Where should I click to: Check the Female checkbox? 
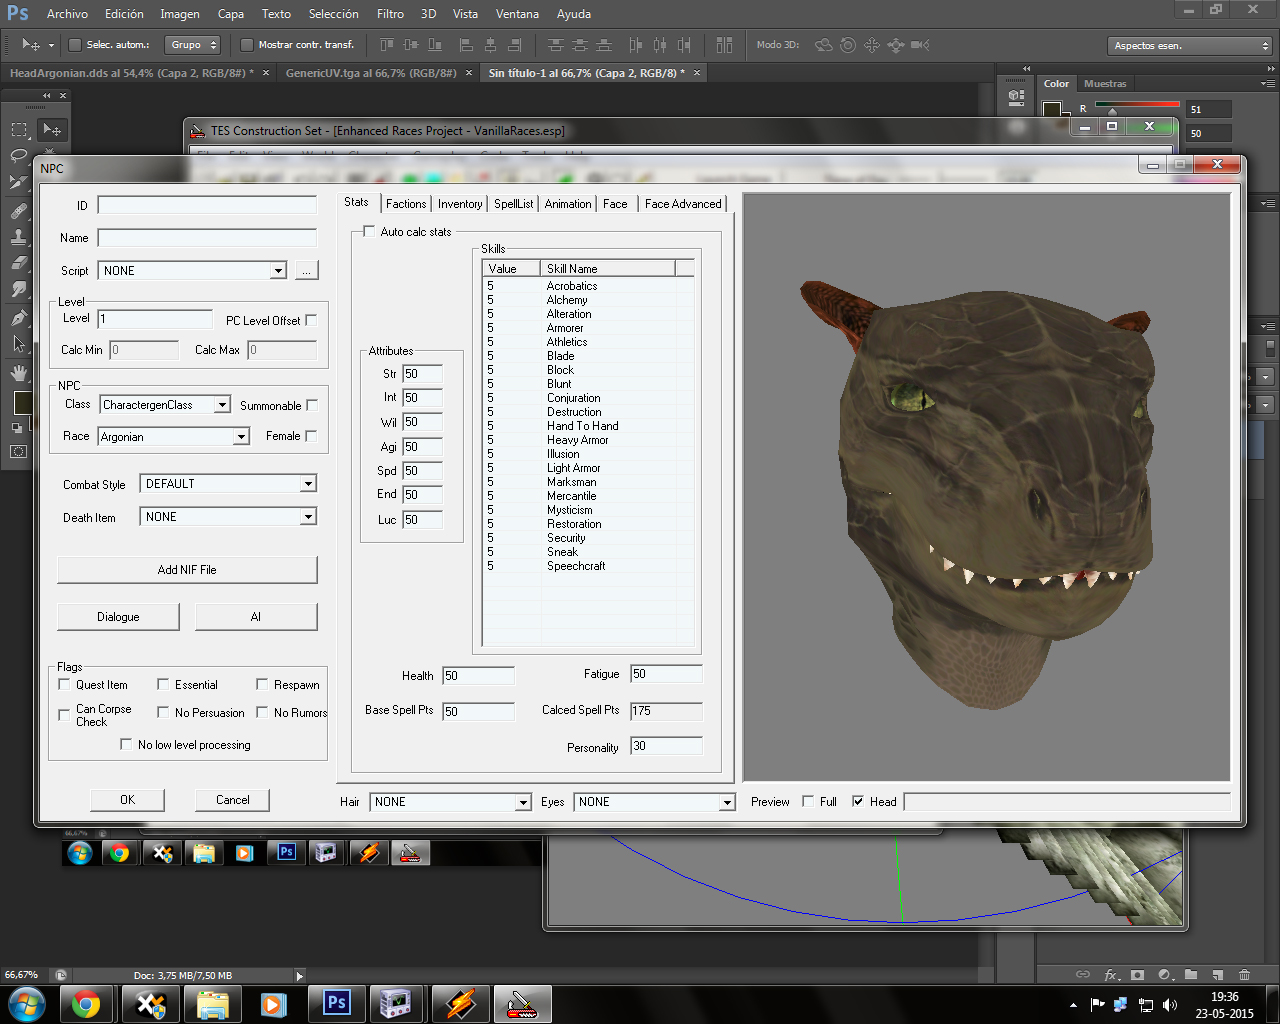(311, 436)
